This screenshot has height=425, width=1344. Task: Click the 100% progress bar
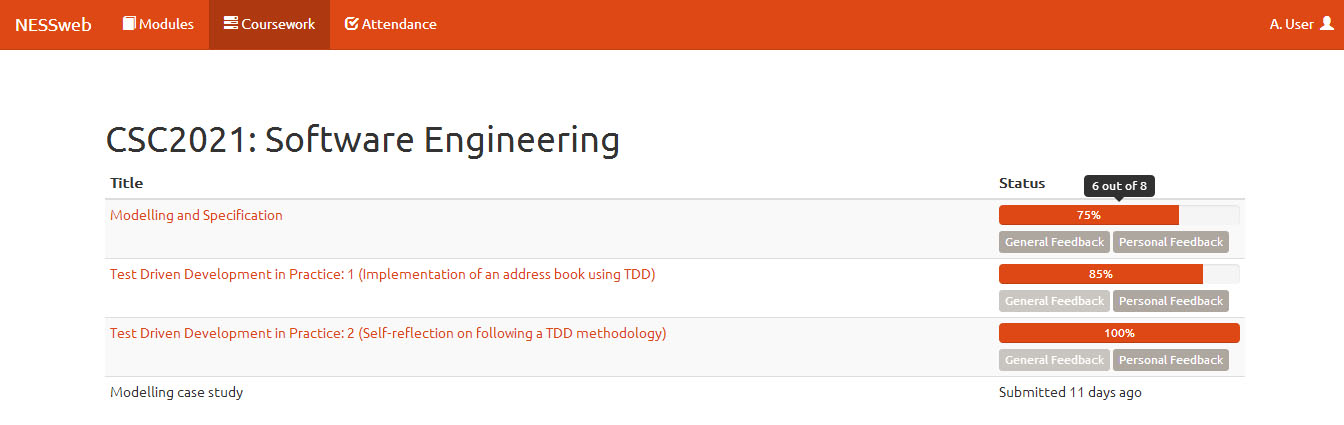tap(1119, 333)
